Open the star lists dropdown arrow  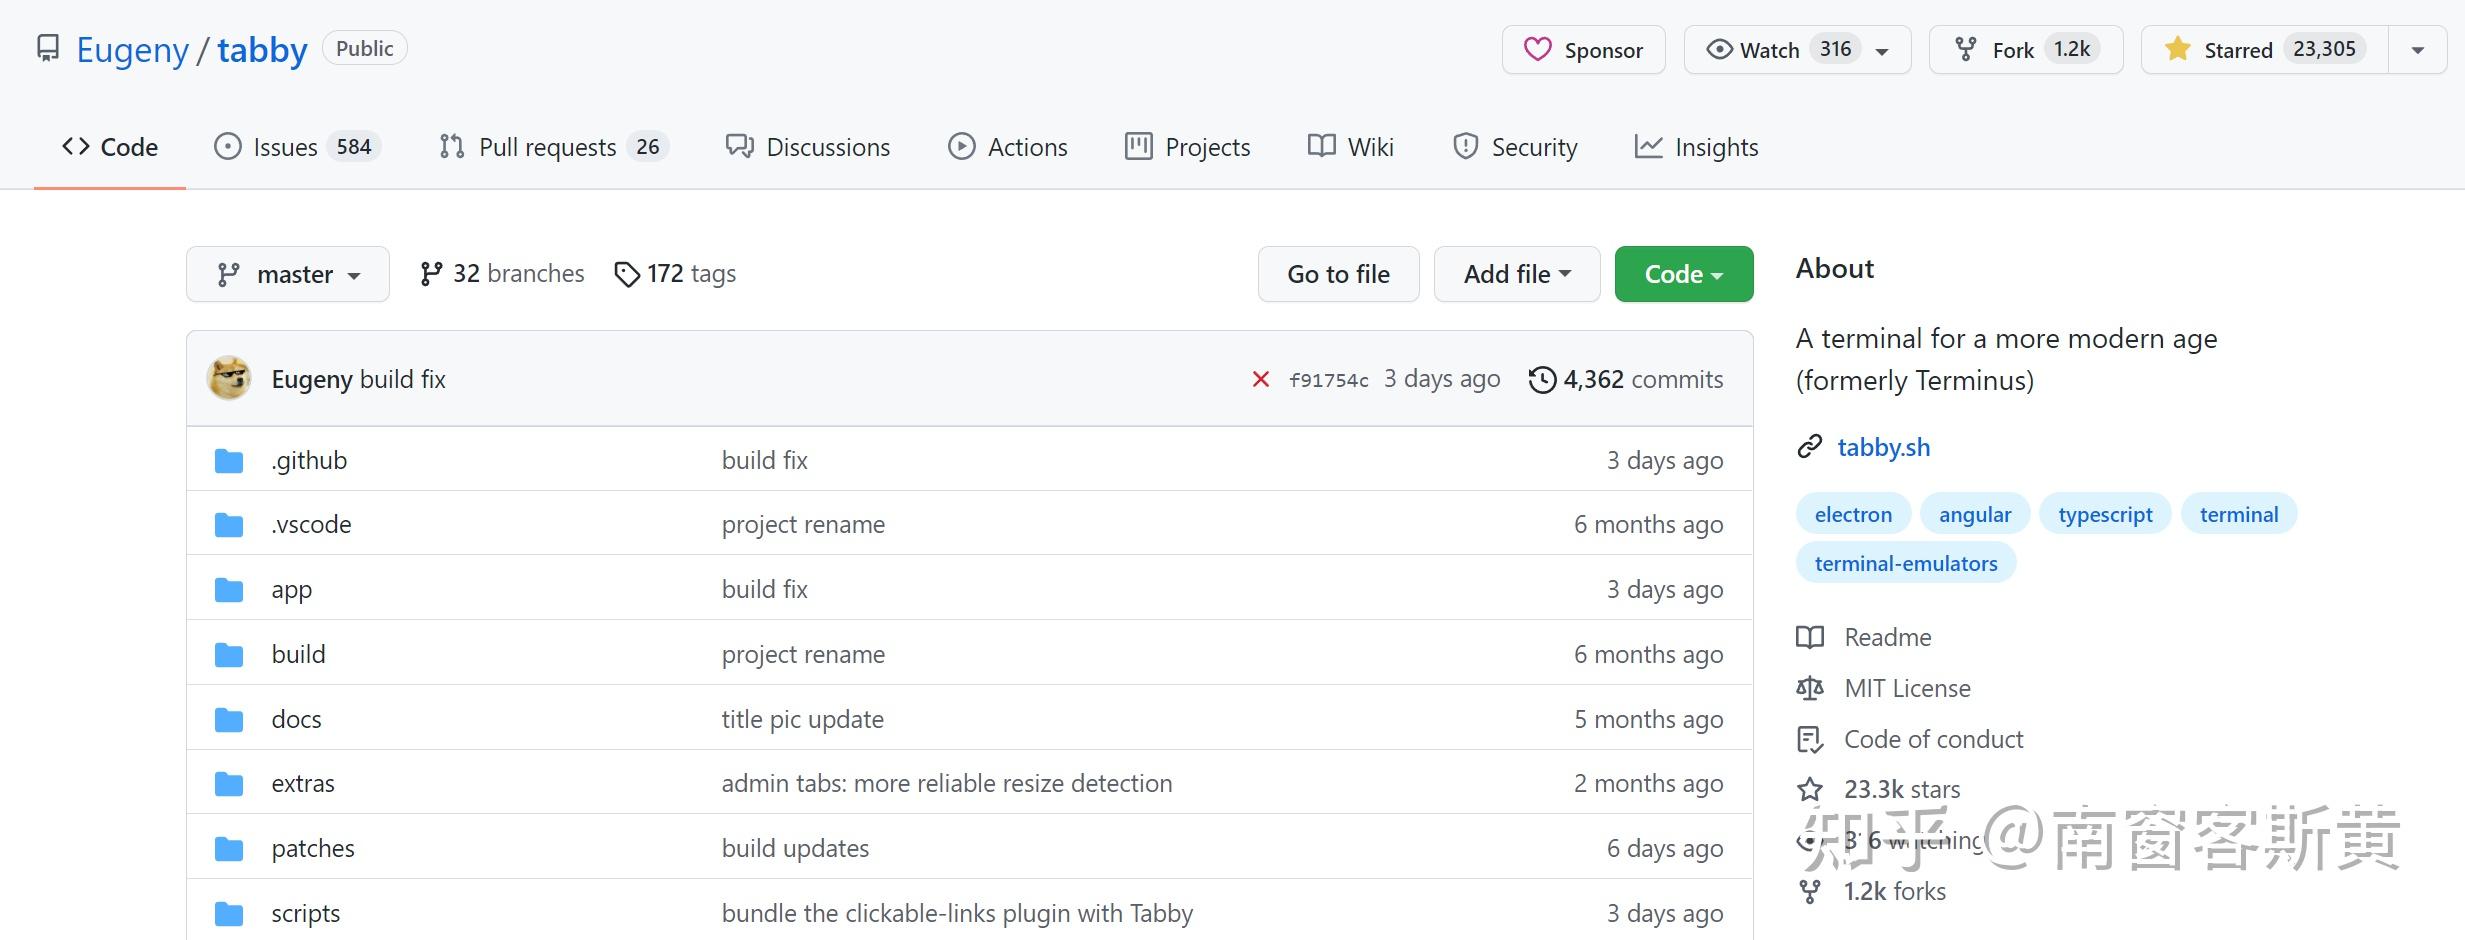(2418, 50)
